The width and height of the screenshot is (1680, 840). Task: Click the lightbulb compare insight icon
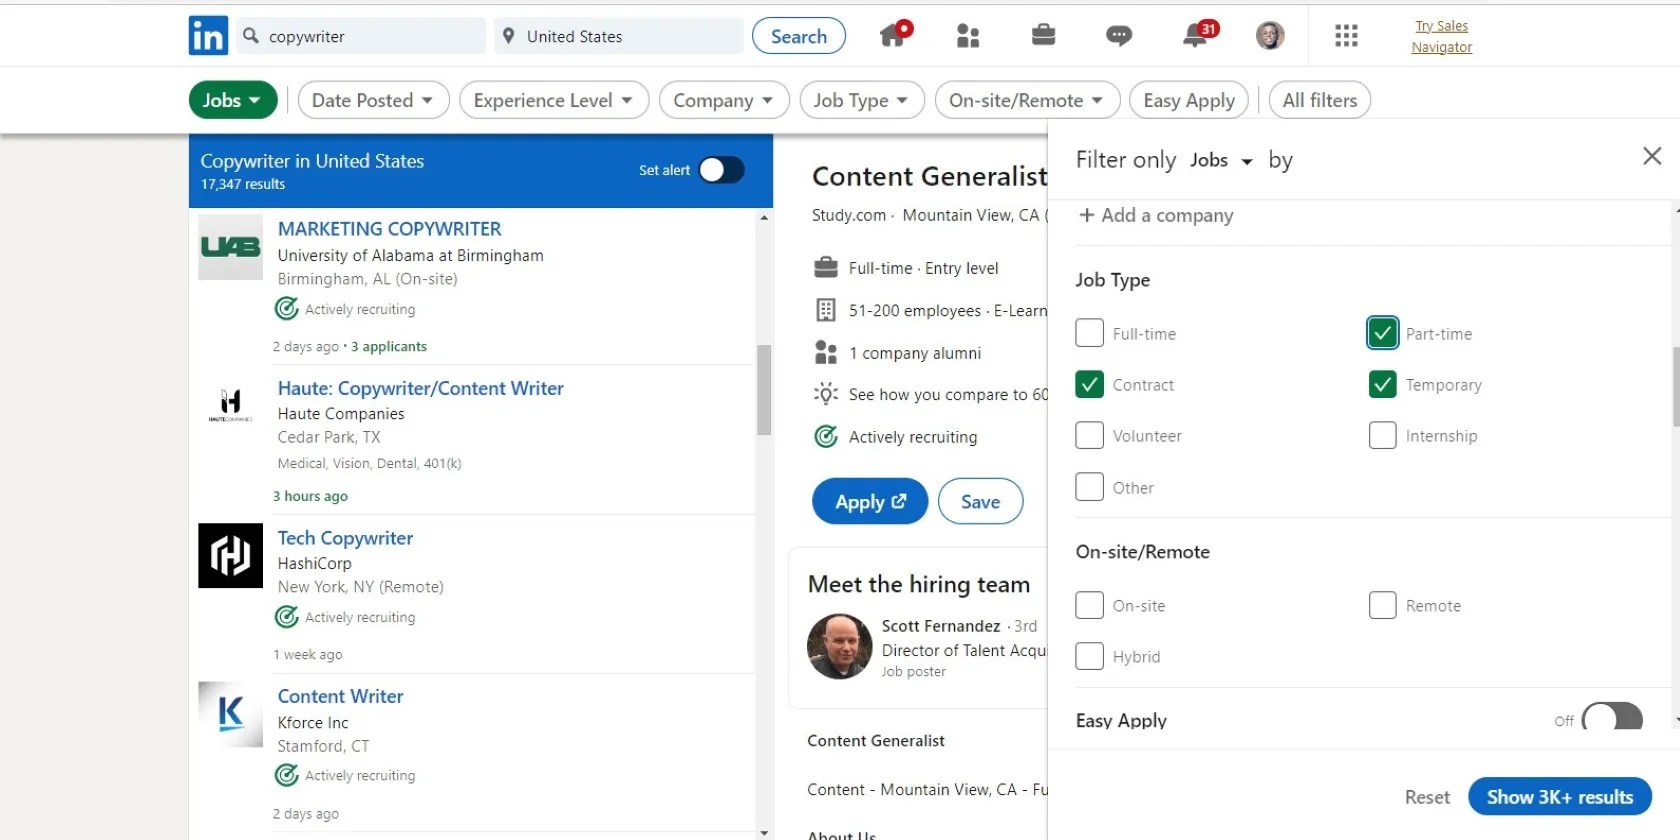point(826,394)
